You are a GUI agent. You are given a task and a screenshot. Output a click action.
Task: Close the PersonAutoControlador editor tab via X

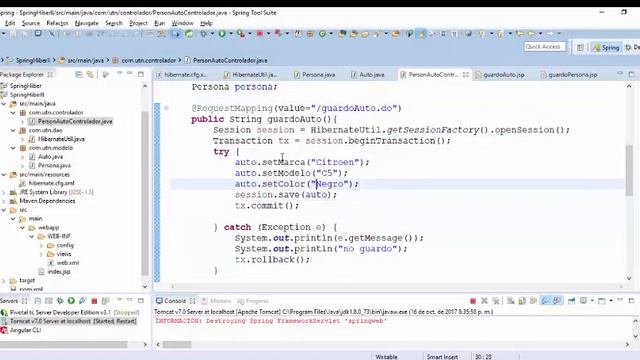pyautogui.click(x=466, y=75)
